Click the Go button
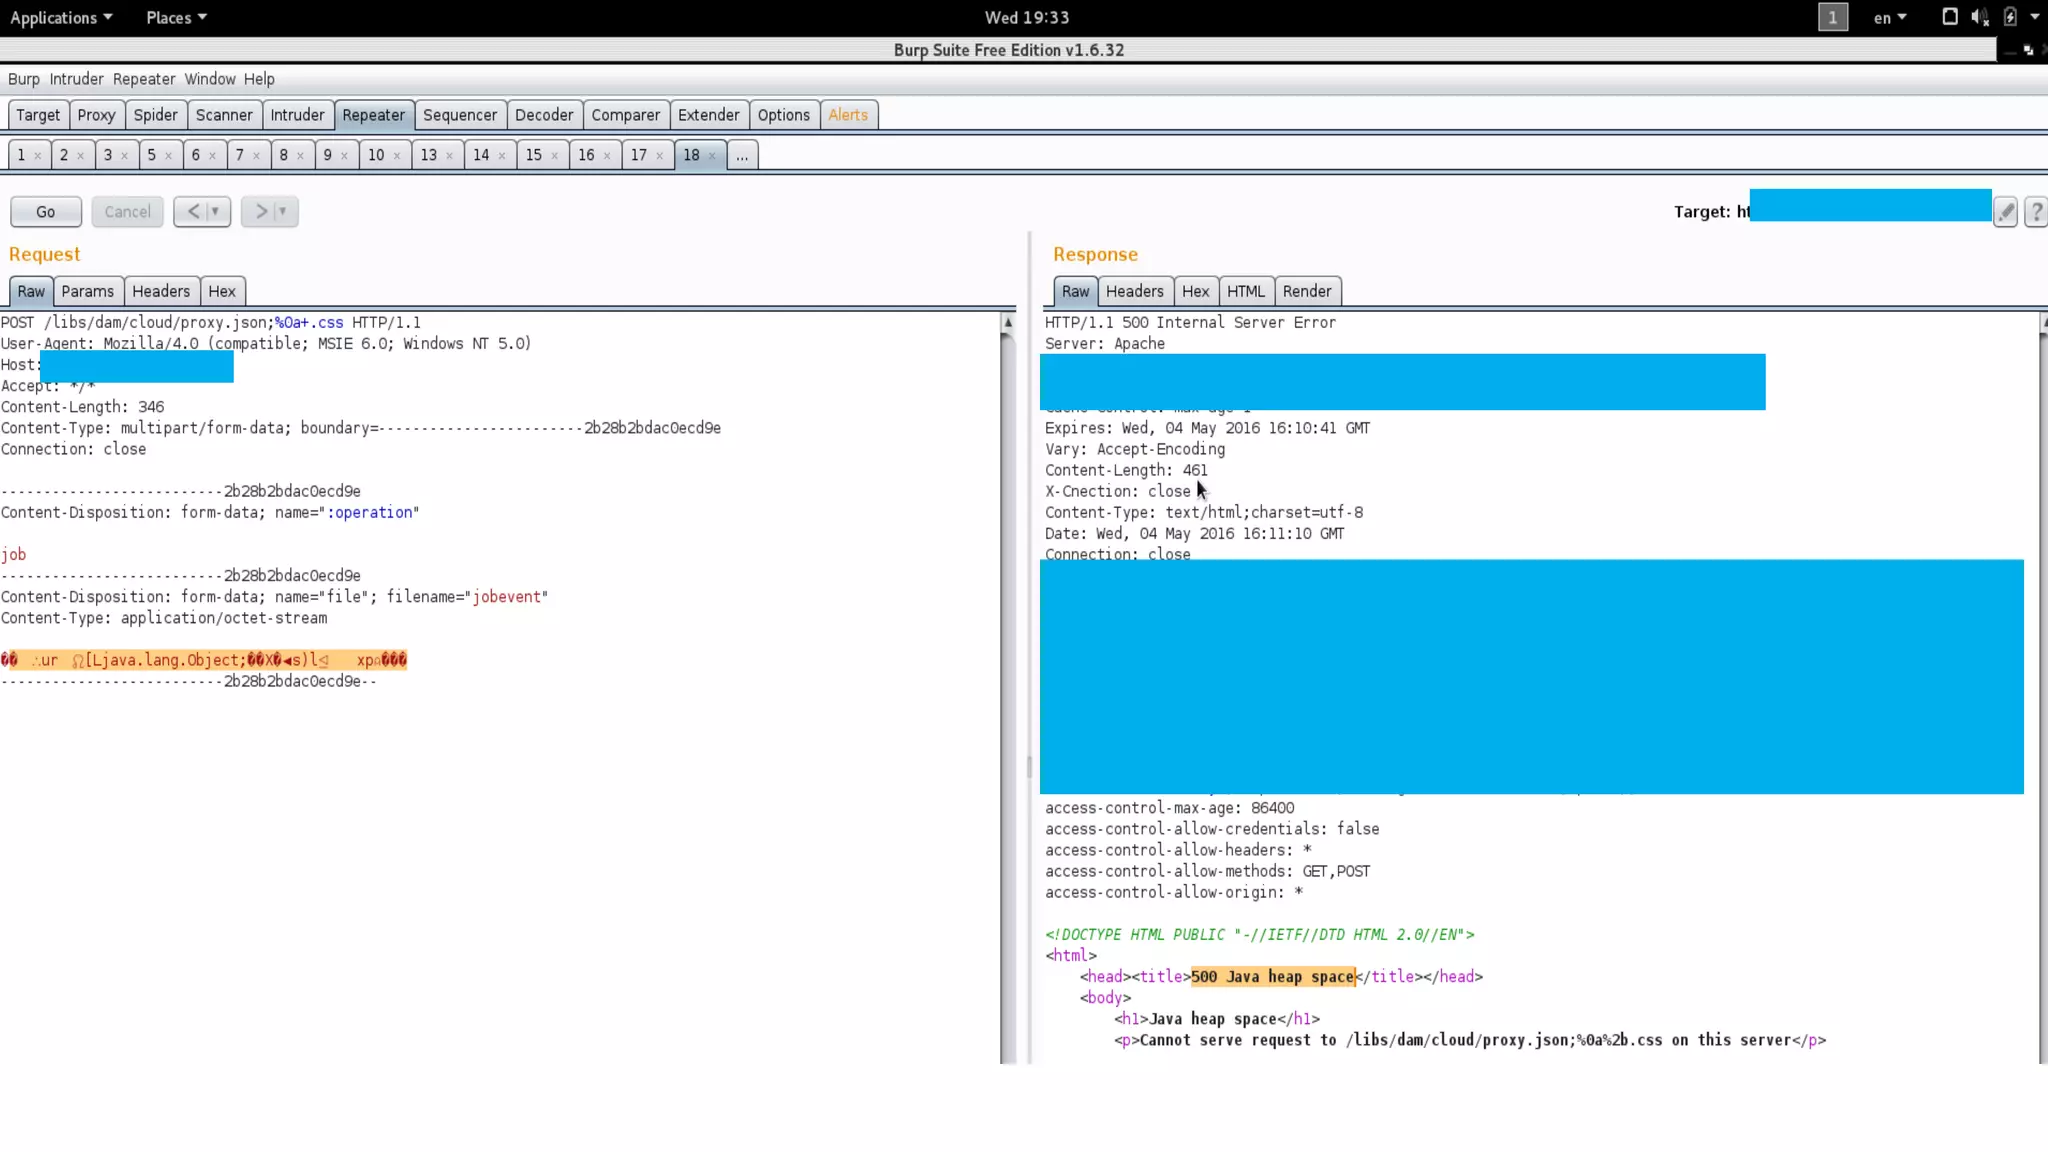2048x1152 pixels. click(x=46, y=212)
